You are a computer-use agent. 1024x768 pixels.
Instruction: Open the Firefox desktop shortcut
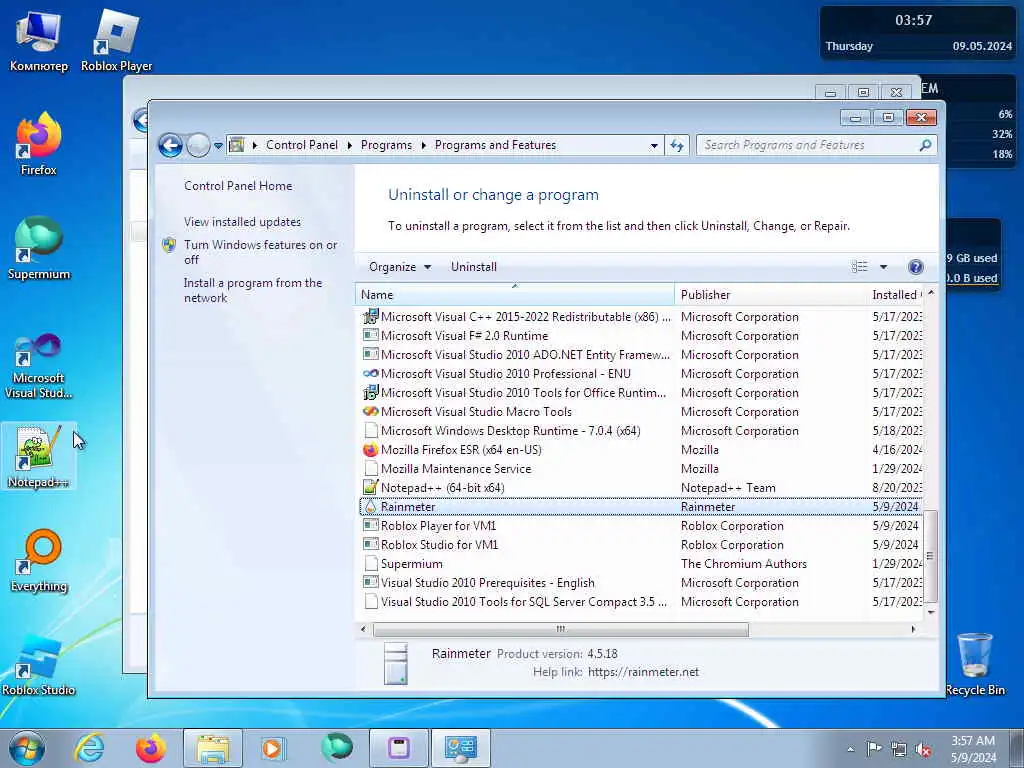[x=39, y=144]
